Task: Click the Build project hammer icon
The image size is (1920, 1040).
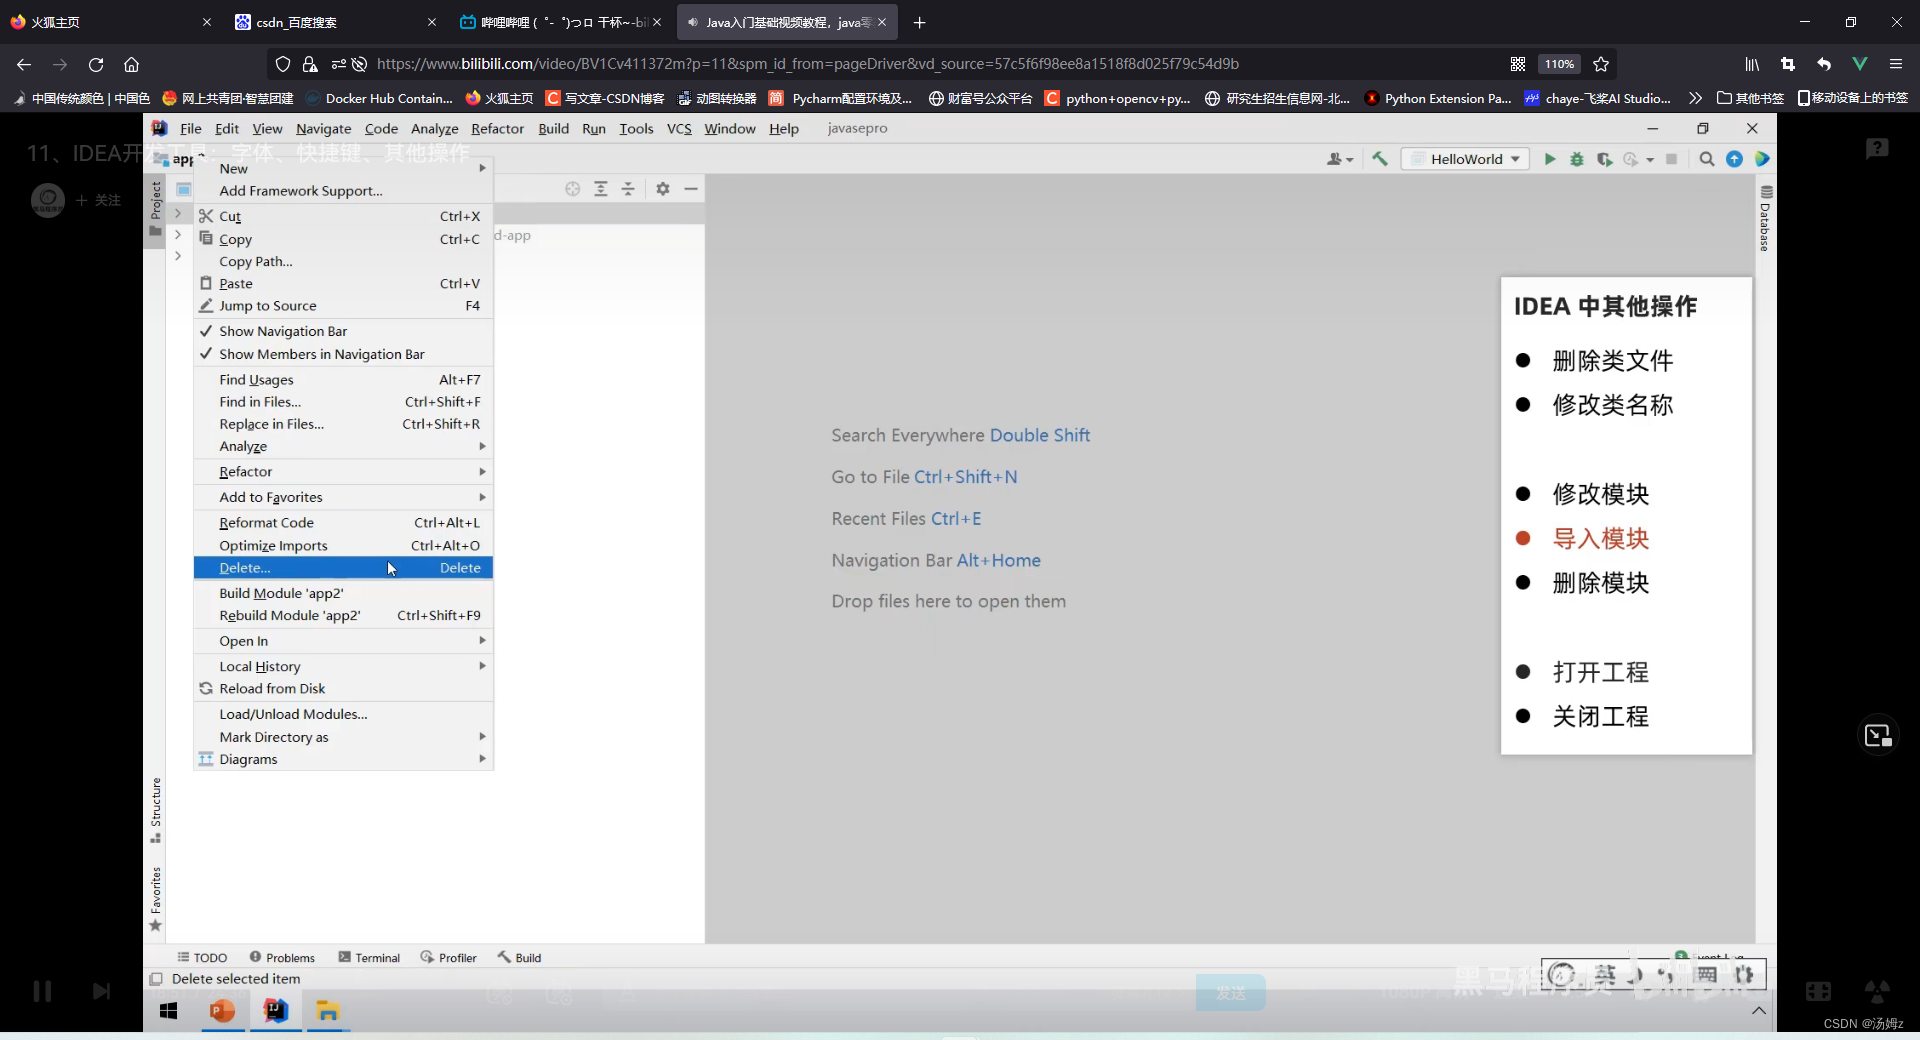Action: [x=1380, y=159]
